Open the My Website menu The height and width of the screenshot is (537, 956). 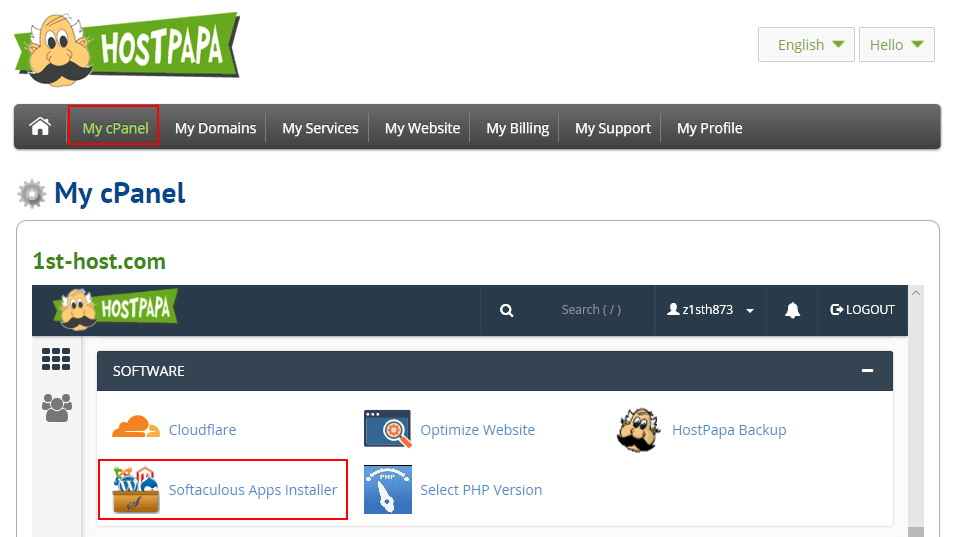[x=422, y=128]
